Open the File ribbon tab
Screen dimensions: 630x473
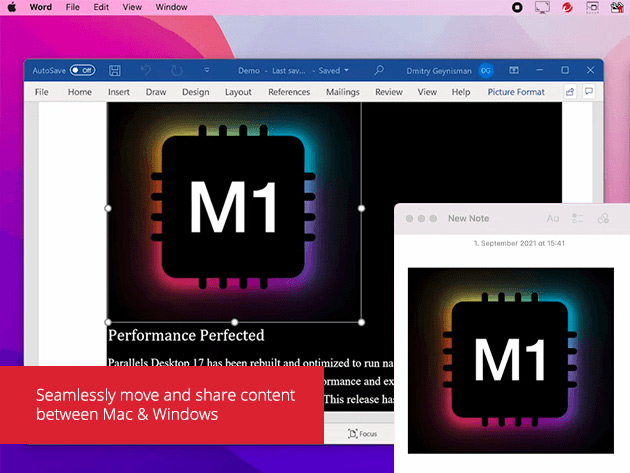[x=41, y=92]
